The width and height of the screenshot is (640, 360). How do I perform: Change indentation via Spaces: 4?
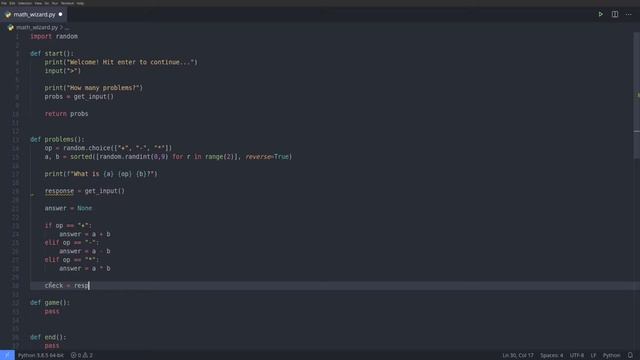click(551, 355)
